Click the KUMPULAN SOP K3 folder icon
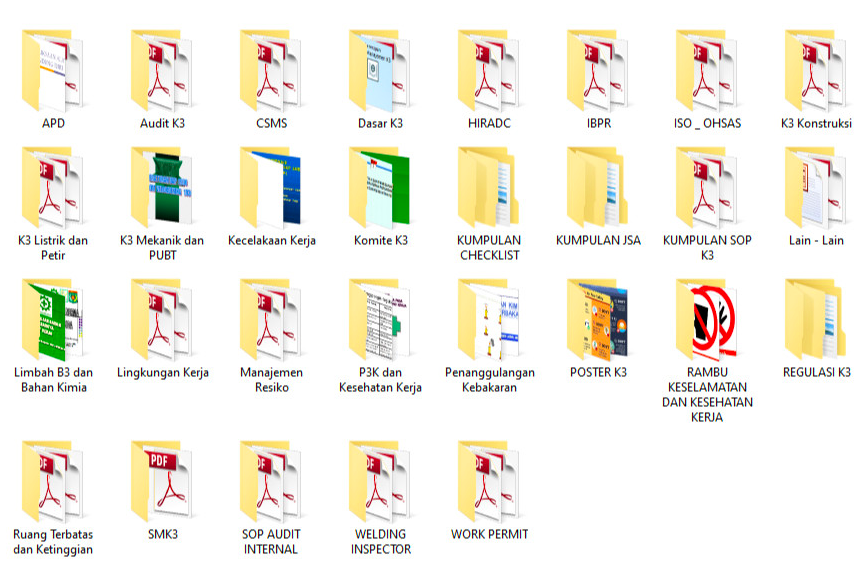This screenshot has height=588, width=865. pos(708,188)
